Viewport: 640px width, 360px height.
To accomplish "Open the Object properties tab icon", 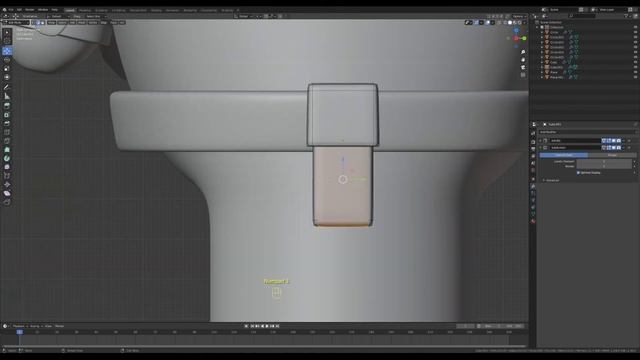I will 533,178.
